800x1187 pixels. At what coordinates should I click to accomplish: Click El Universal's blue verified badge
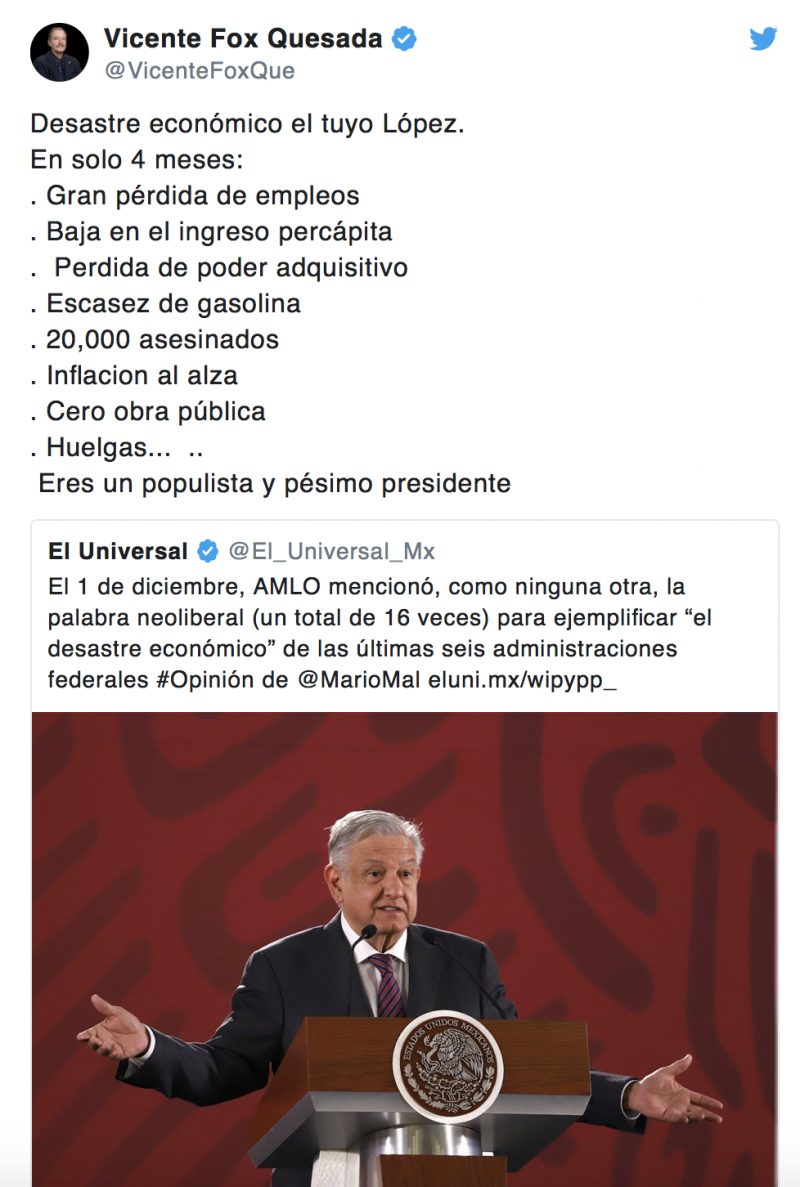point(208,551)
